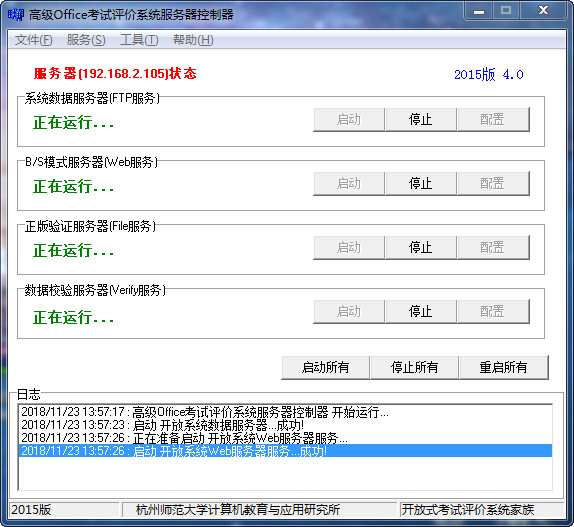This screenshot has height=527, width=574.
Task: Open the 服务(S) menu
Action: [86, 40]
